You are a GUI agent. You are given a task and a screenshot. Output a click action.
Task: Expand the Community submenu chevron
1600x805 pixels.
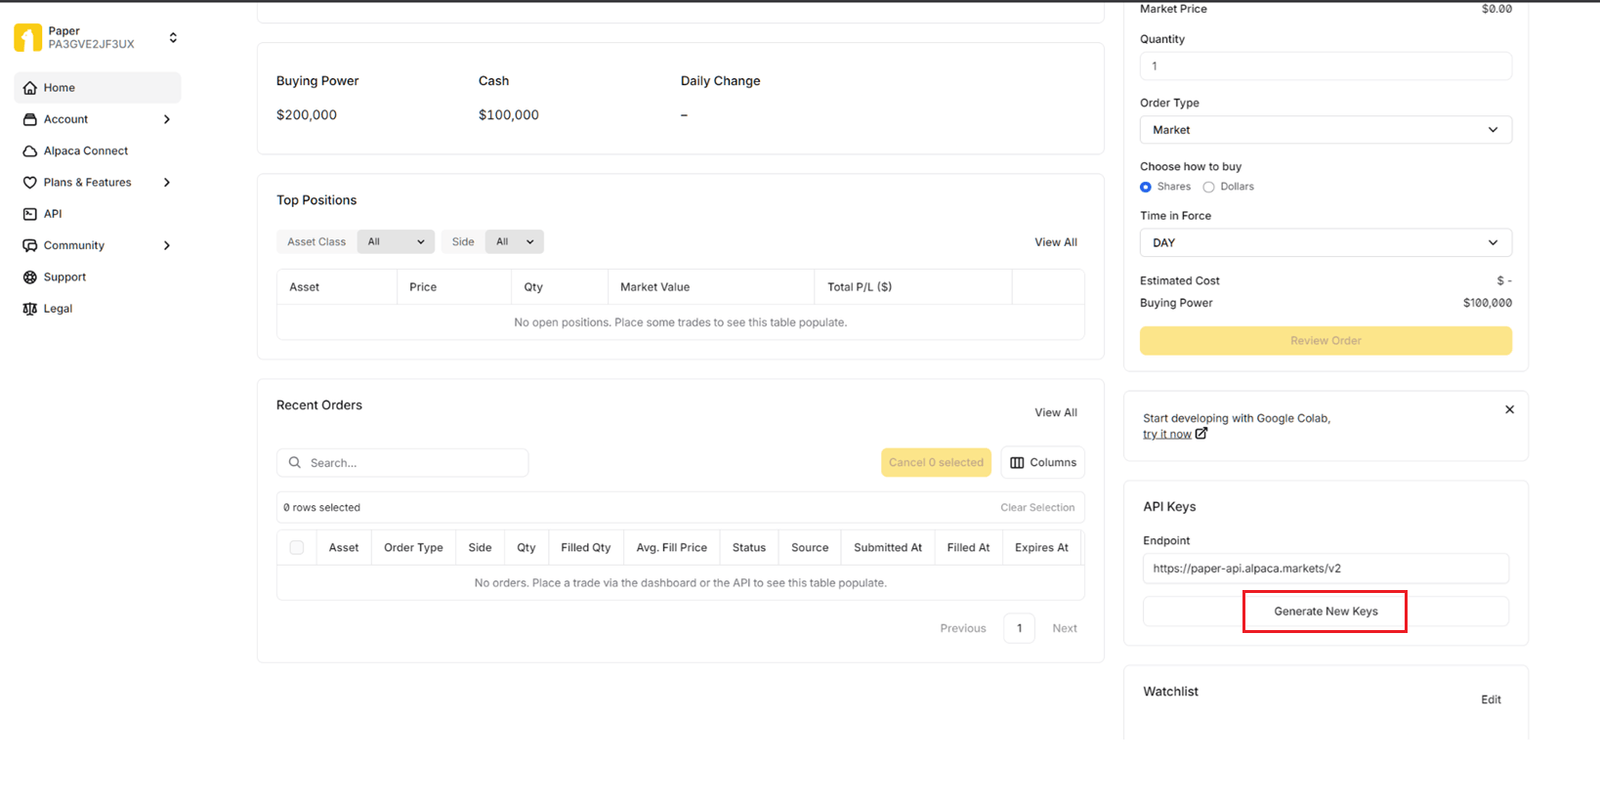(x=167, y=246)
